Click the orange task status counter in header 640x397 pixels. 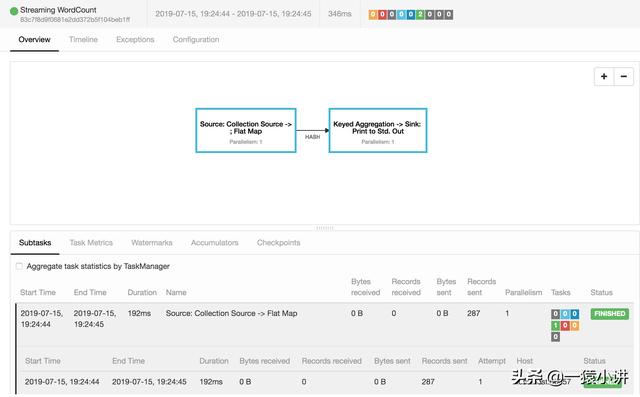pos(373,14)
